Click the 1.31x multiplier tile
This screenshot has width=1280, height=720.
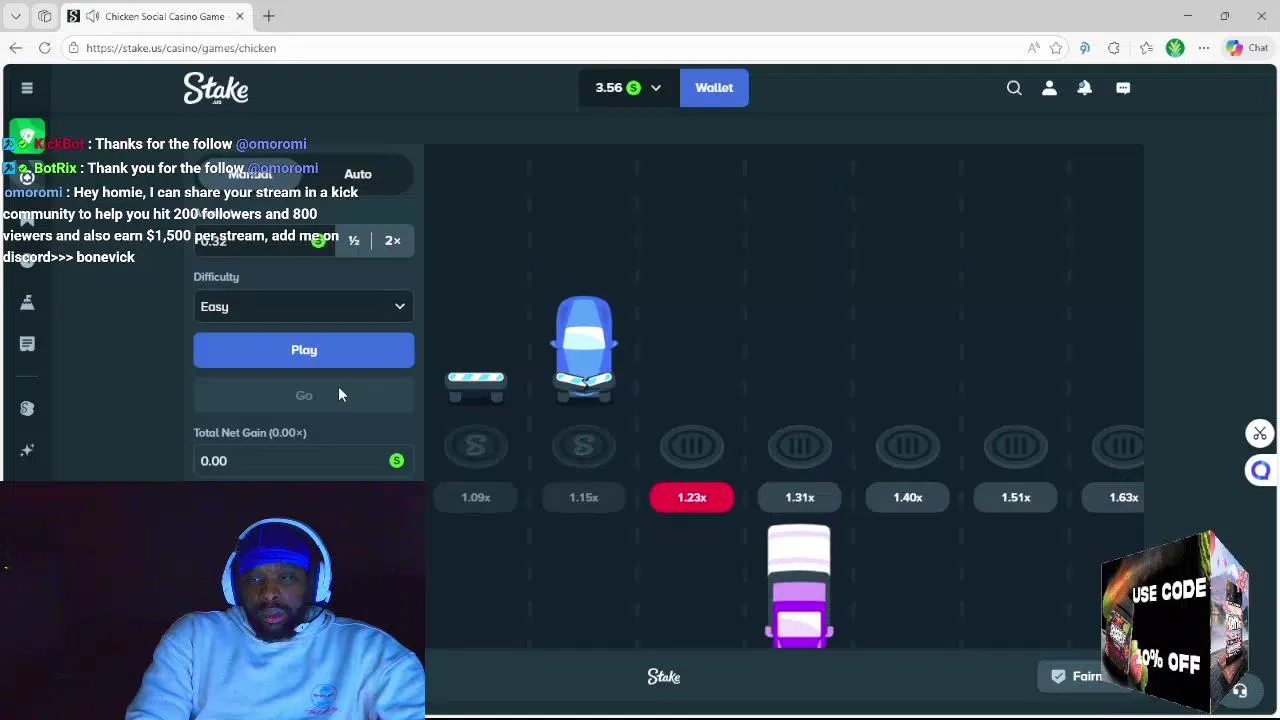pyautogui.click(x=800, y=497)
